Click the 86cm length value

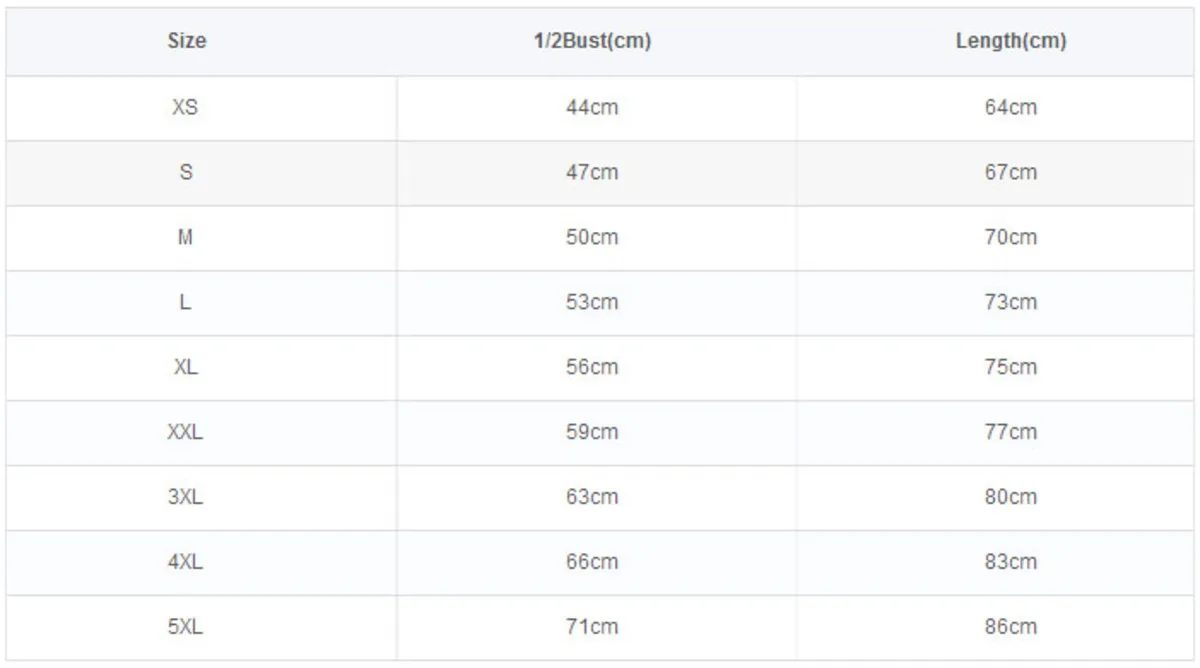1010,628
